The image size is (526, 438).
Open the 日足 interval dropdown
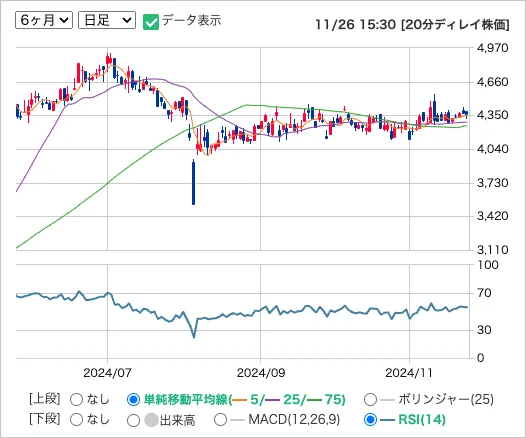tap(107, 20)
